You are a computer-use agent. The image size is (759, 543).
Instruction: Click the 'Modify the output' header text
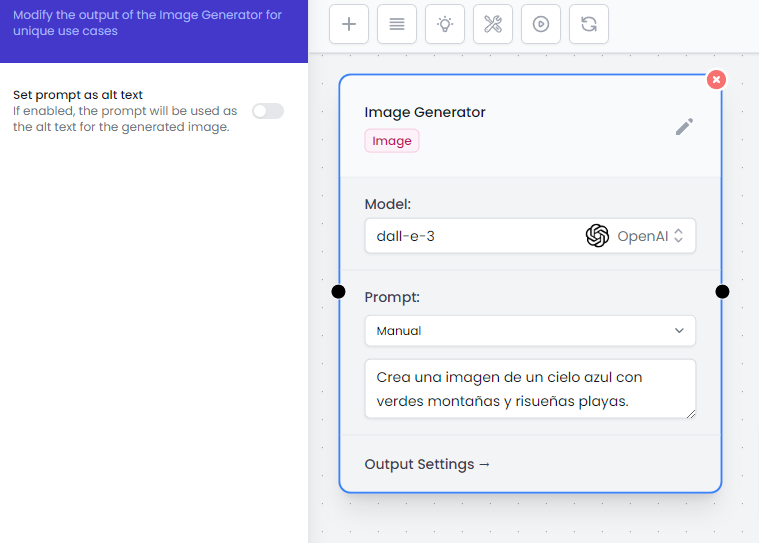click(147, 23)
